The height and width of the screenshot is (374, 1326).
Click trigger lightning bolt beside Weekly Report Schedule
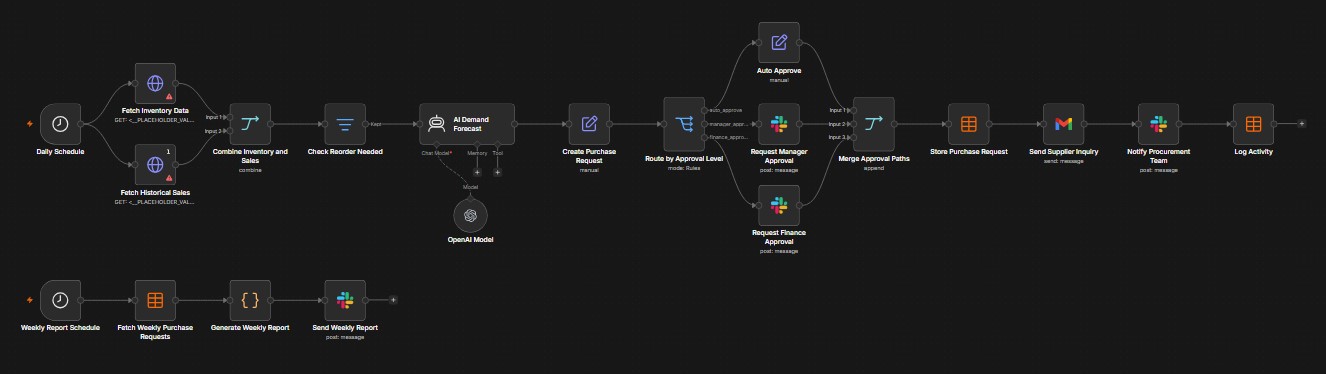click(x=30, y=299)
